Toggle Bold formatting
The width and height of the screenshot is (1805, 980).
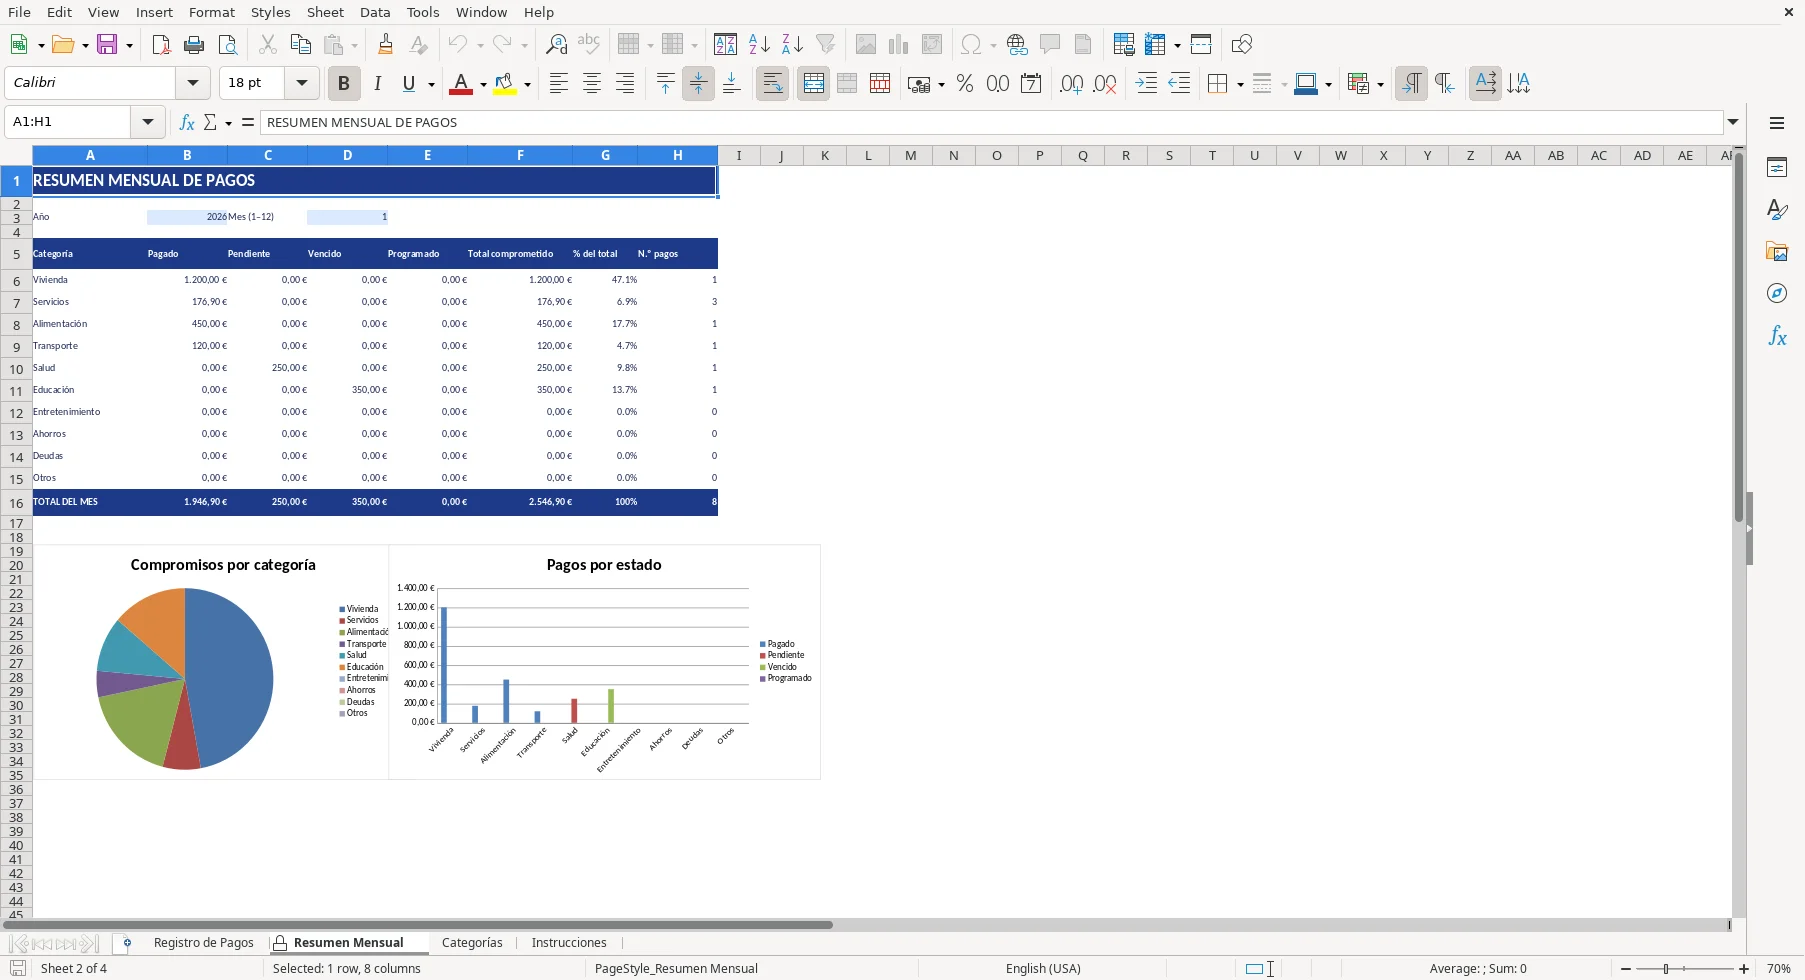(344, 84)
